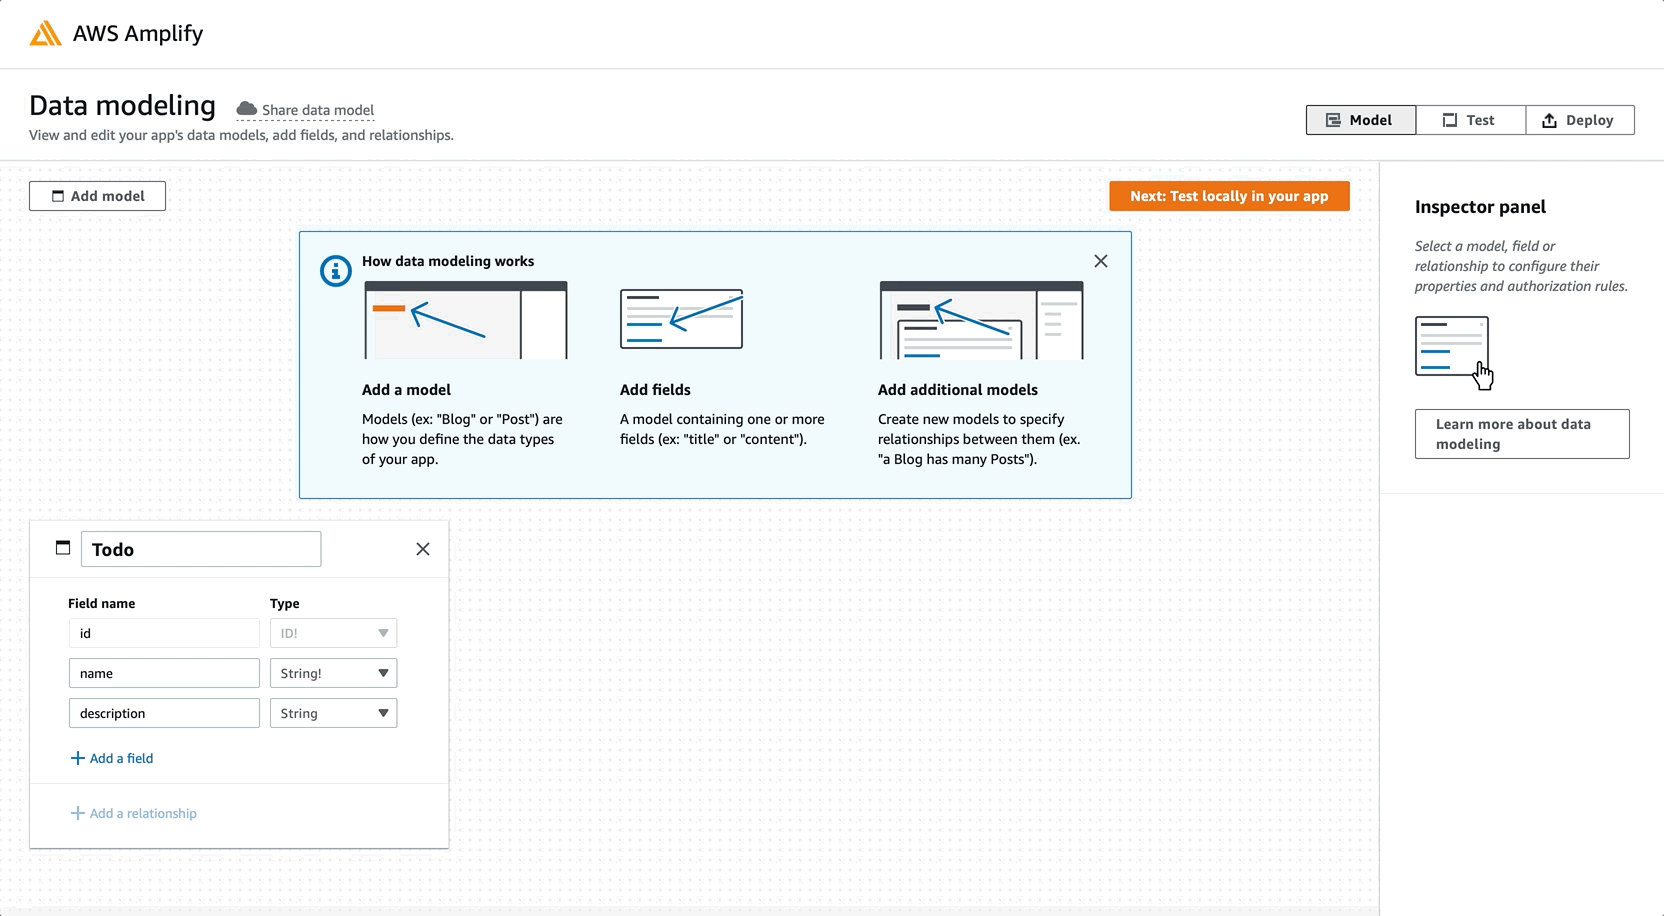Click the Add model button

[x=97, y=196]
